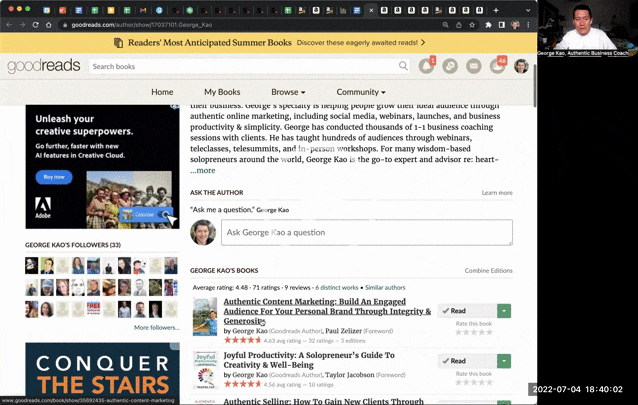Open the profile avatar in Goodreads header

(x=521, y=66)
